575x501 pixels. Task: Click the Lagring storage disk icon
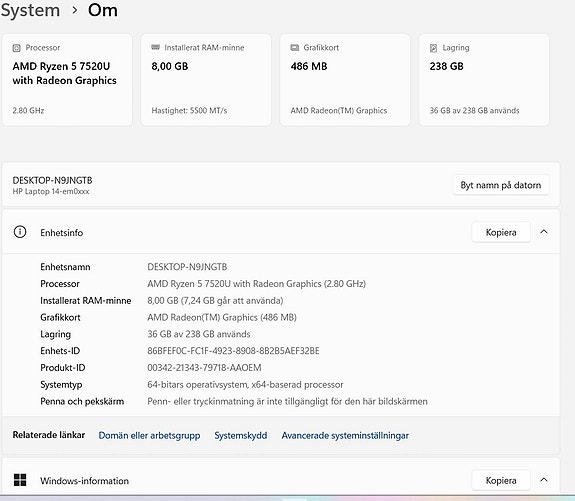coord(433,48)
